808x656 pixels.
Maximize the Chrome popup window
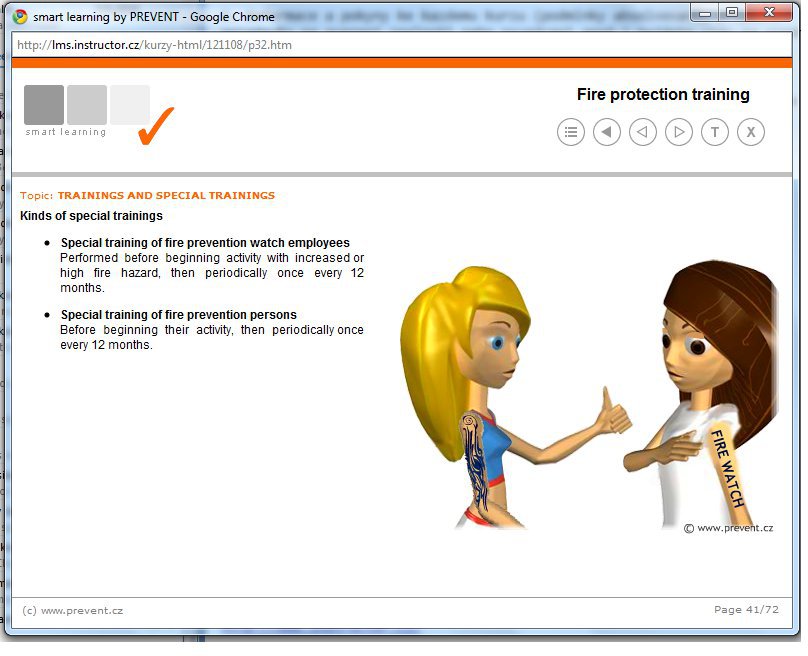tap(732, 13)
